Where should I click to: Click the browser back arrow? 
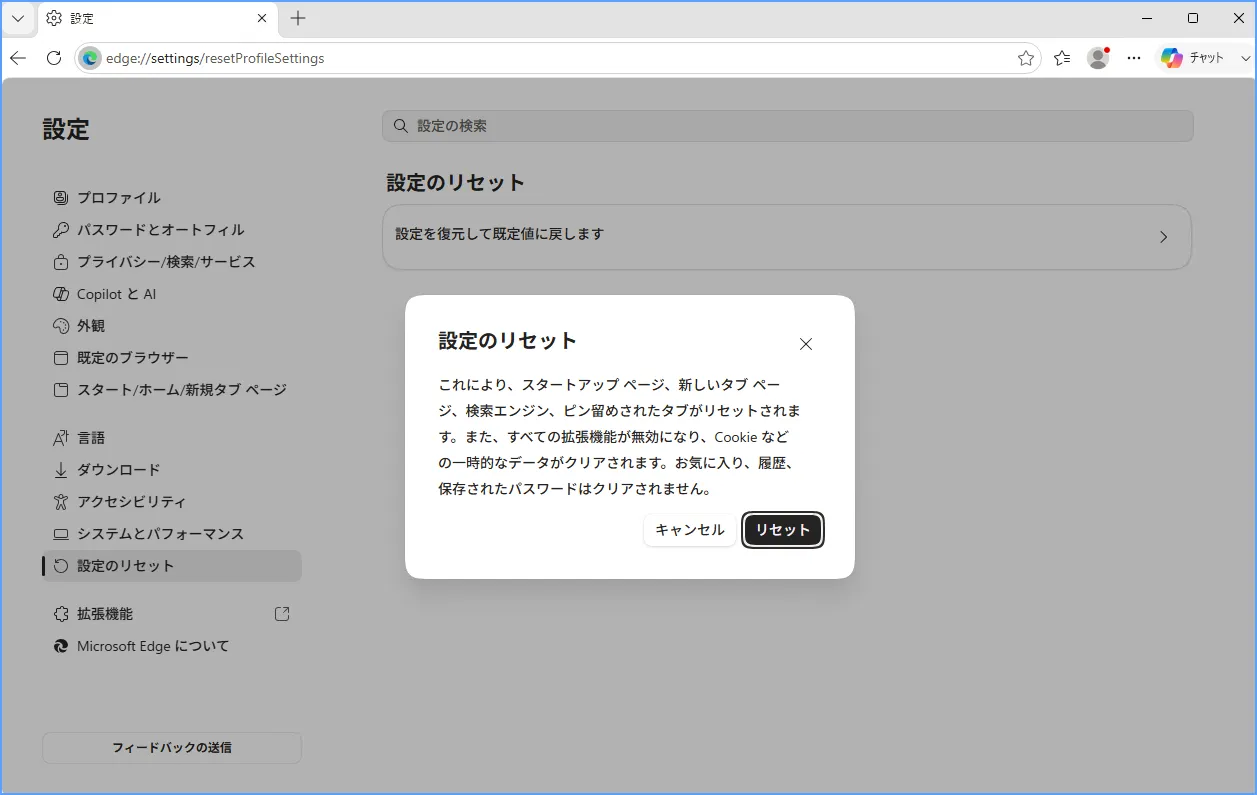pyautogui.click(x=18, y=58)
